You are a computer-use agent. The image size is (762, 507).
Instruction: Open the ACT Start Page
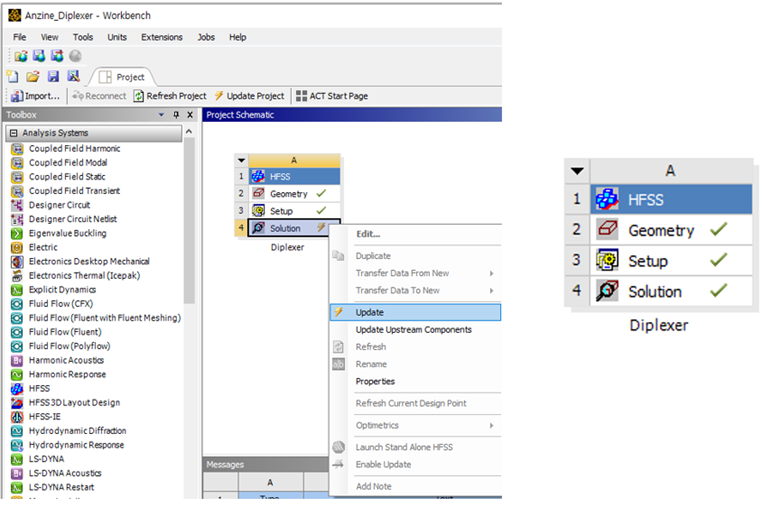(332, 96)
